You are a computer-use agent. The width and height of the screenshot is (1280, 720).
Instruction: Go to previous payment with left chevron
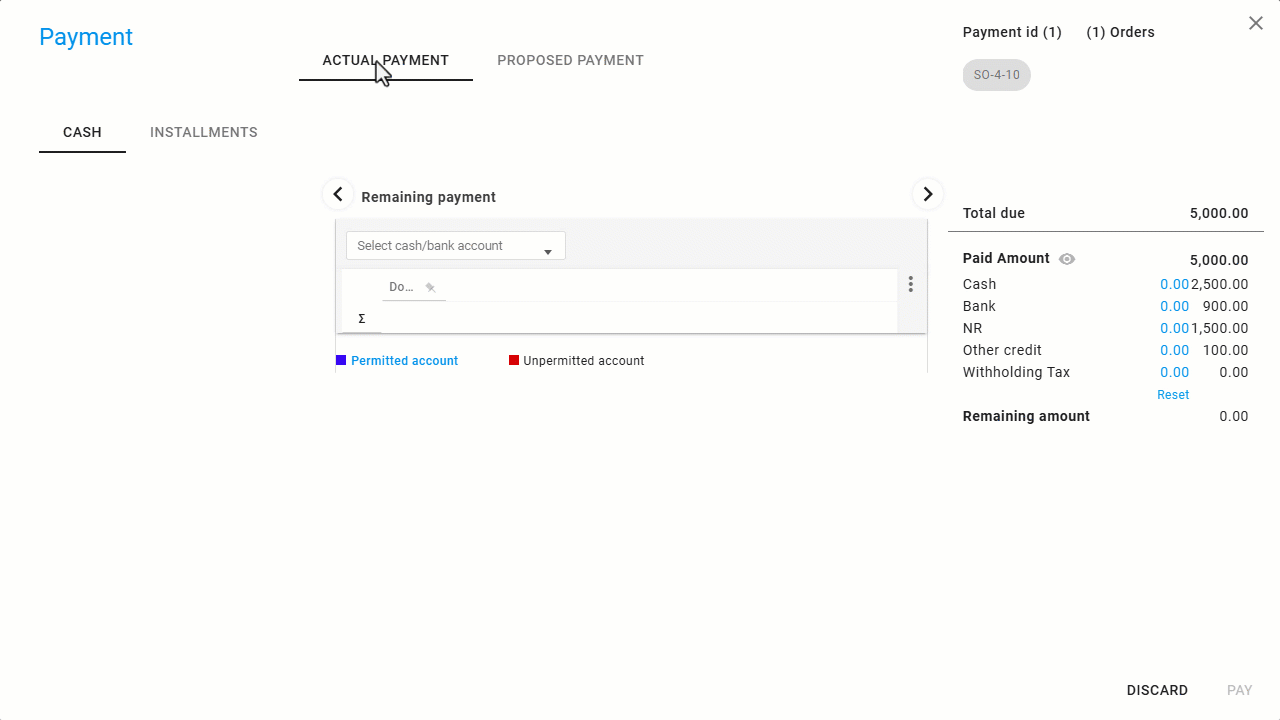338,194
